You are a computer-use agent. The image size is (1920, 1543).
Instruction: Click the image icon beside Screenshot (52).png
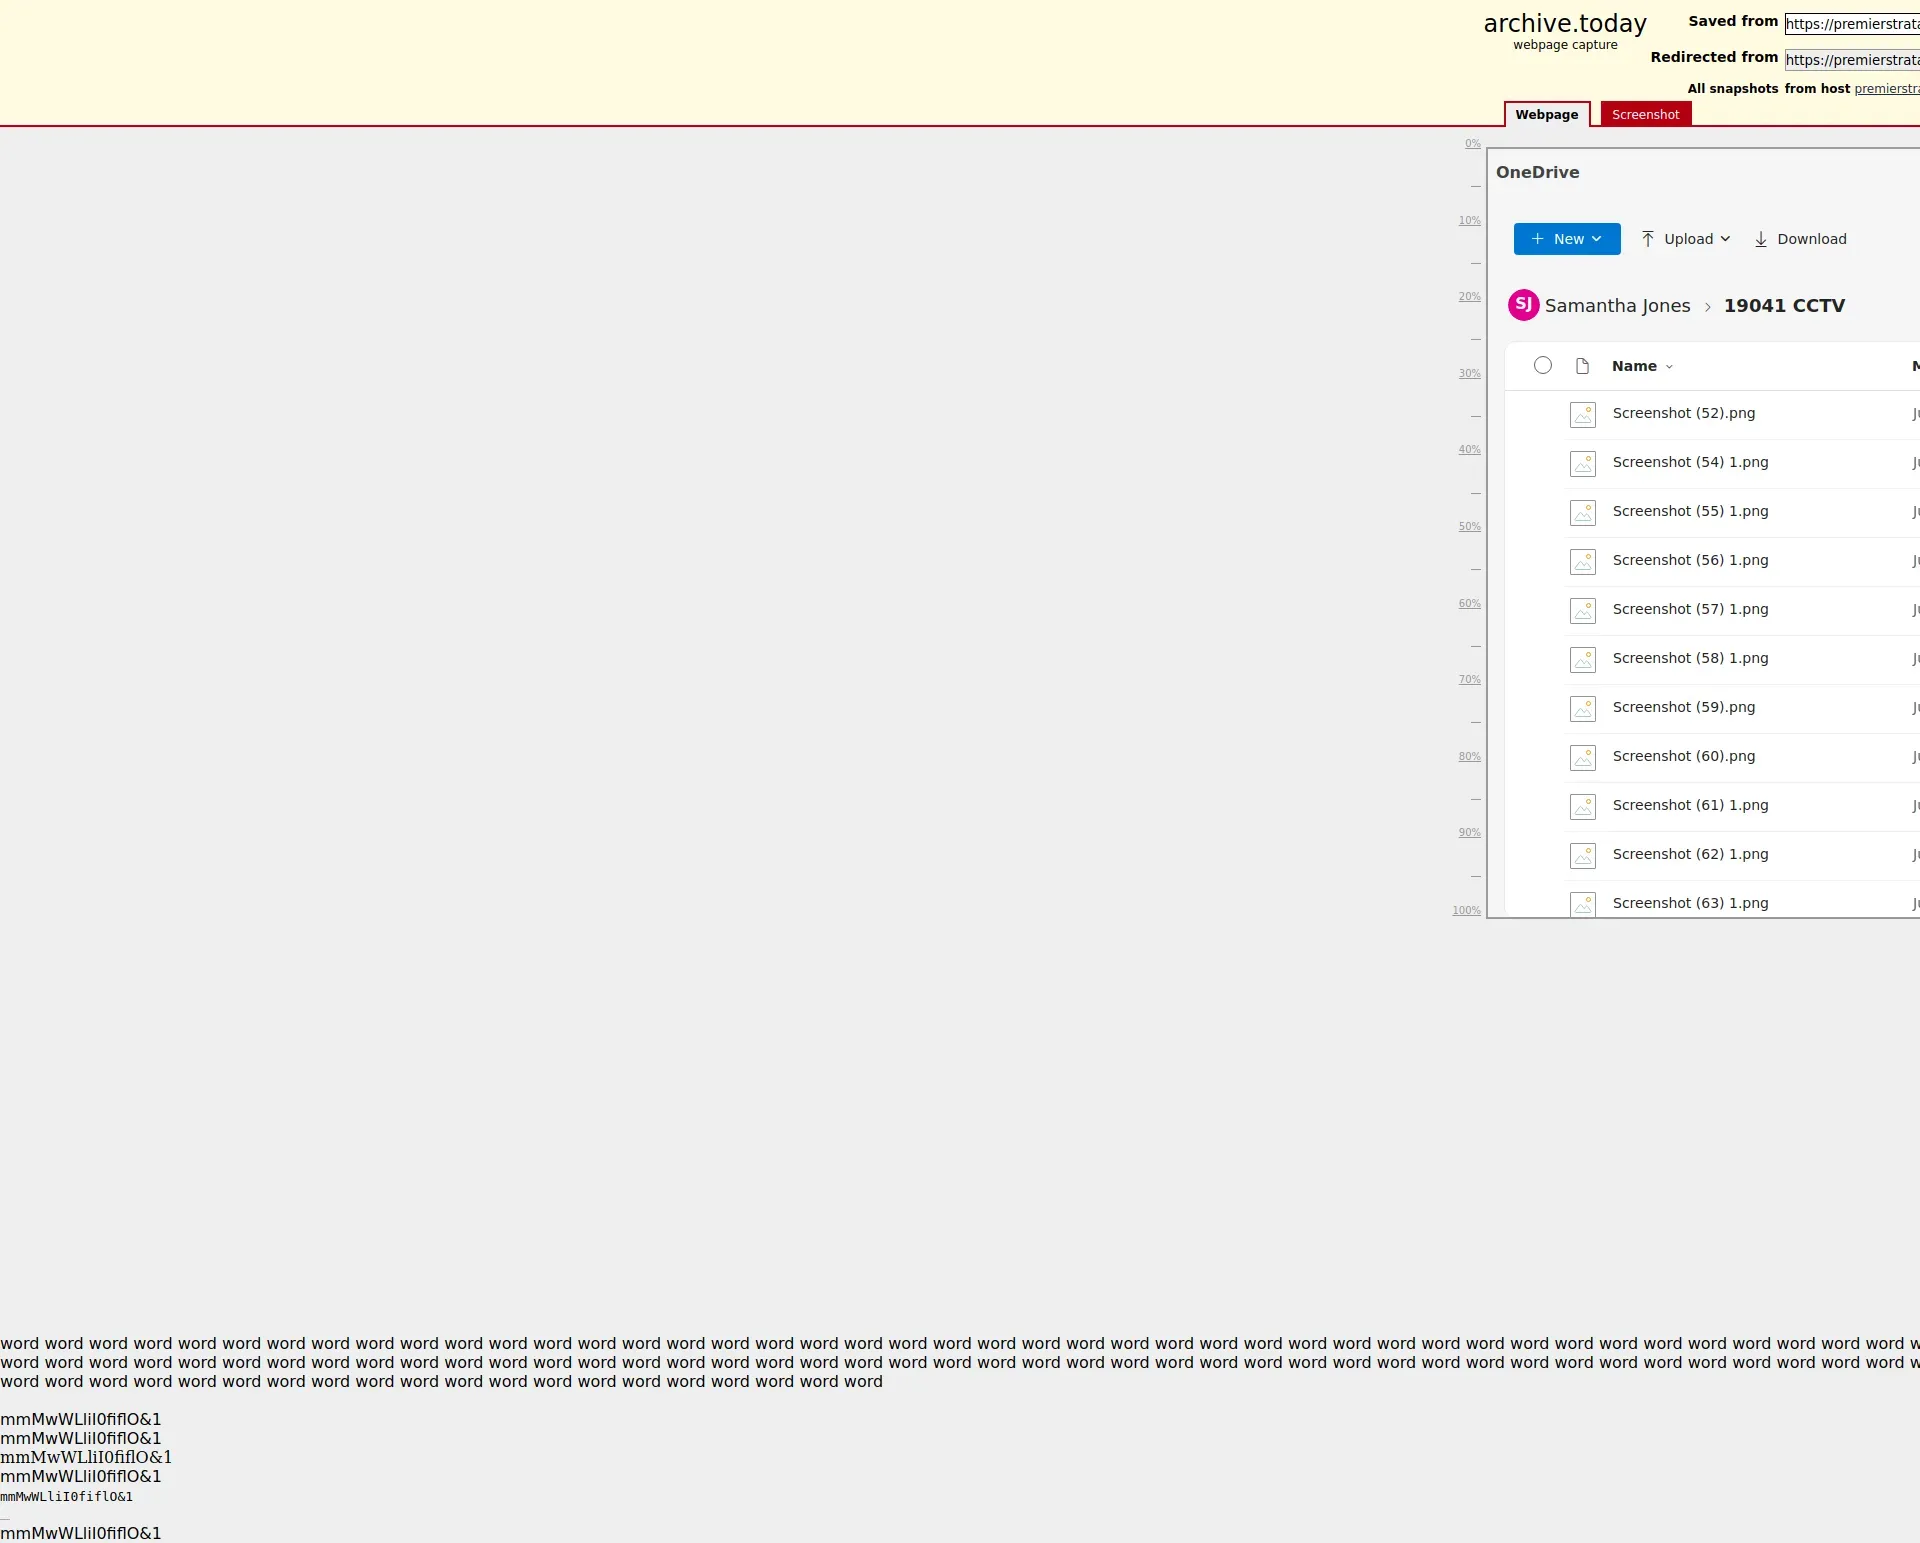tap(1582, 414)
